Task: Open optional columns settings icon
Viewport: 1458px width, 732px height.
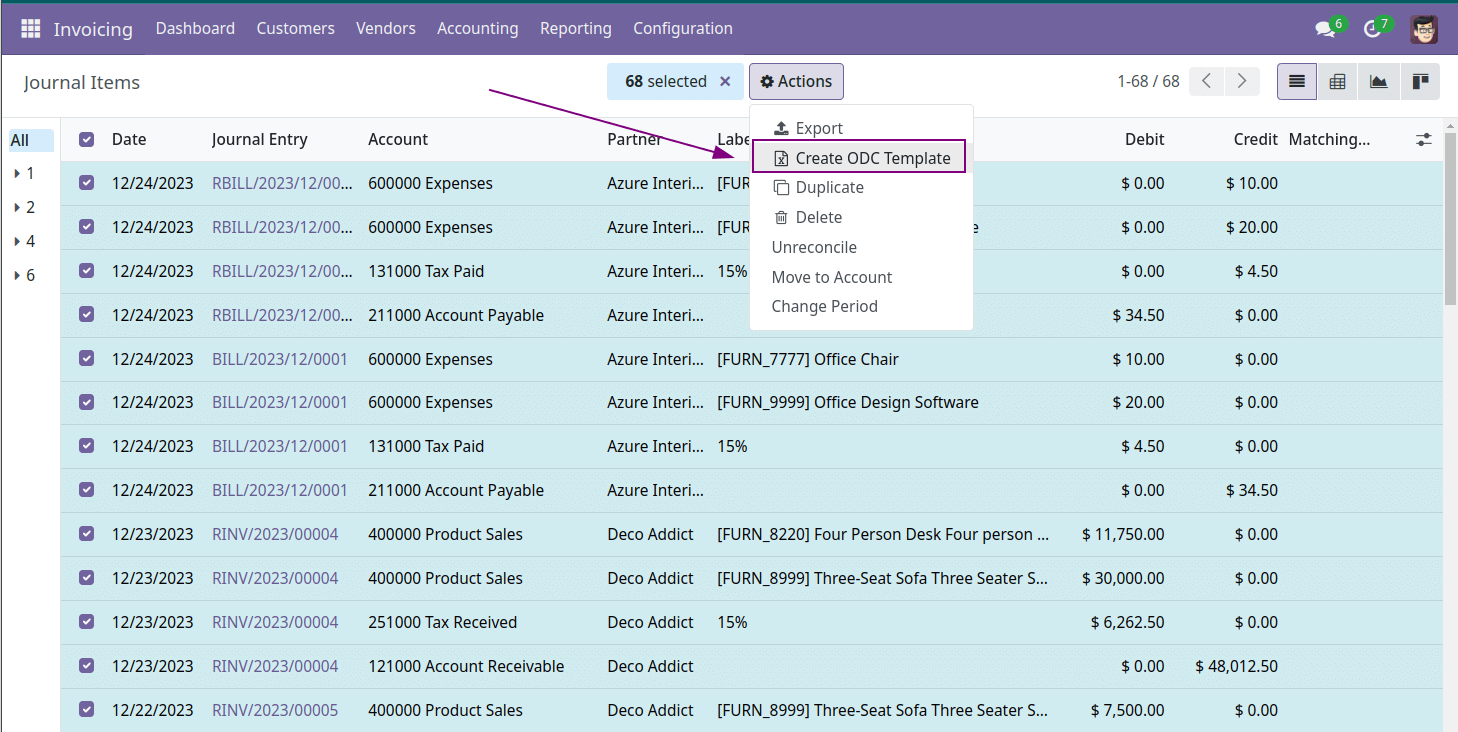Action: click(x=1424, y=140)
